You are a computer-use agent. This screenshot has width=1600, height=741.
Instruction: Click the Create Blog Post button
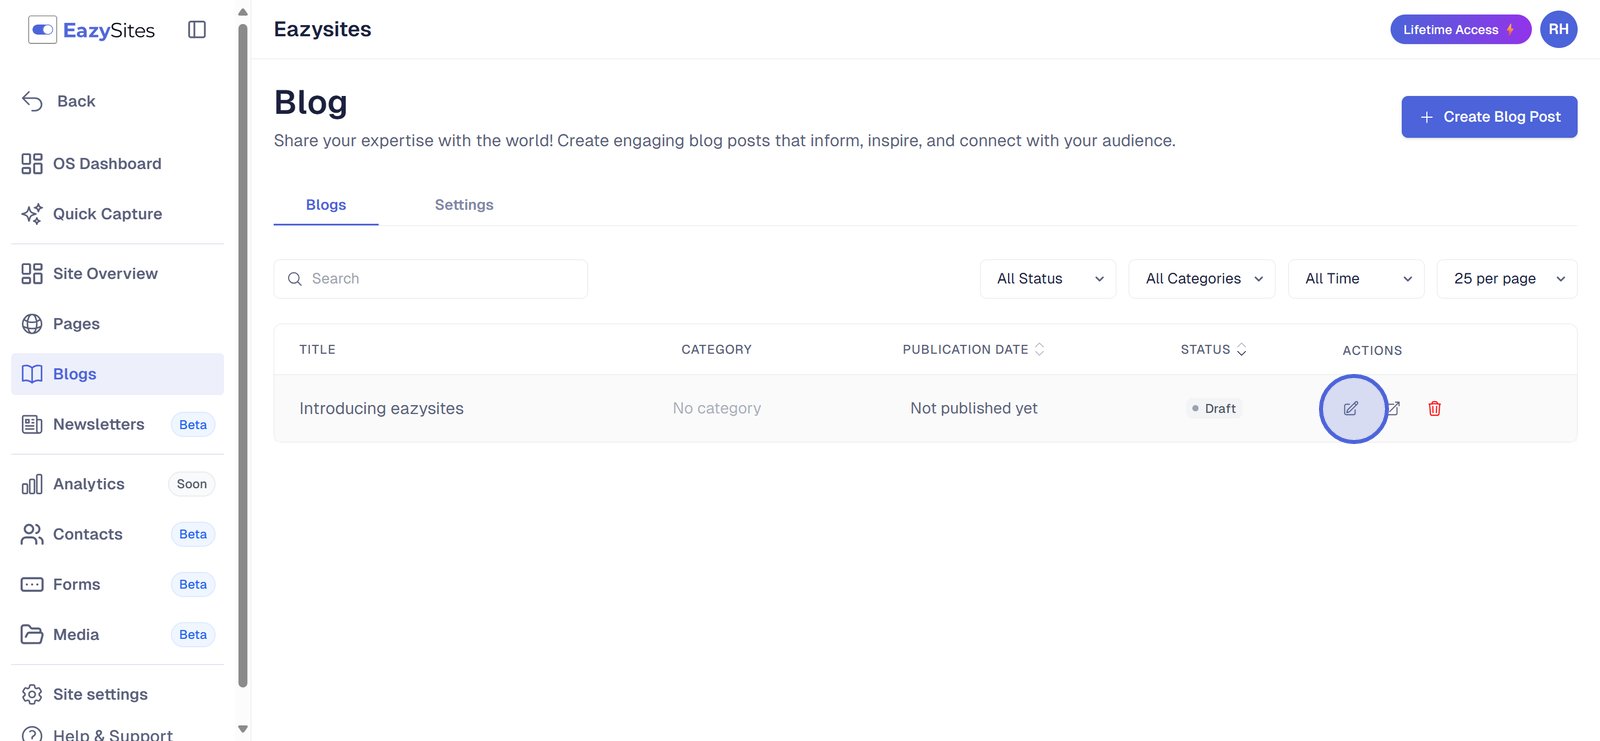pos(1489,117)
